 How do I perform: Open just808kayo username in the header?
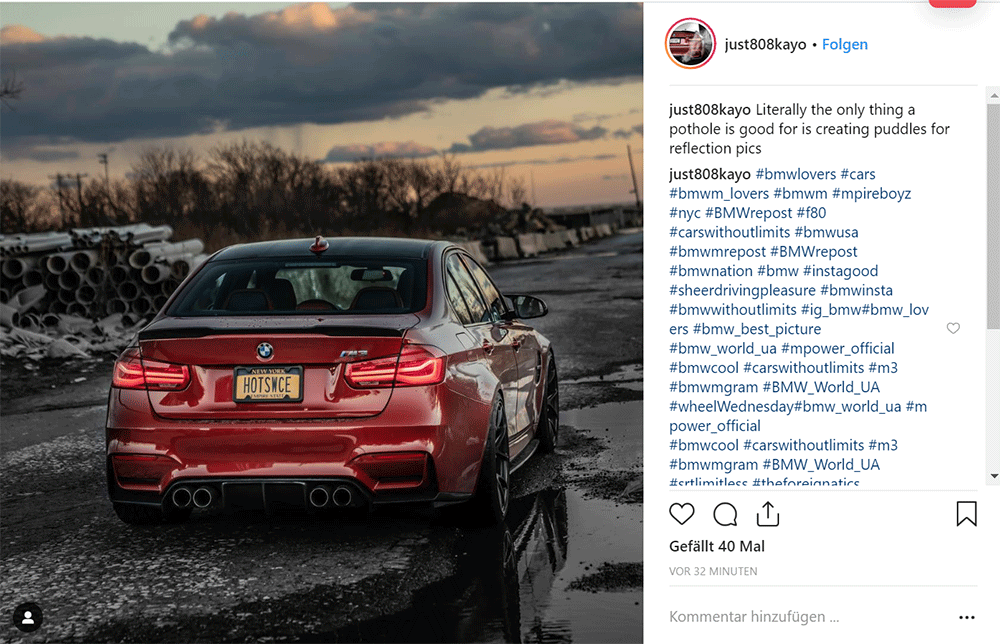(x=765, y=45)
